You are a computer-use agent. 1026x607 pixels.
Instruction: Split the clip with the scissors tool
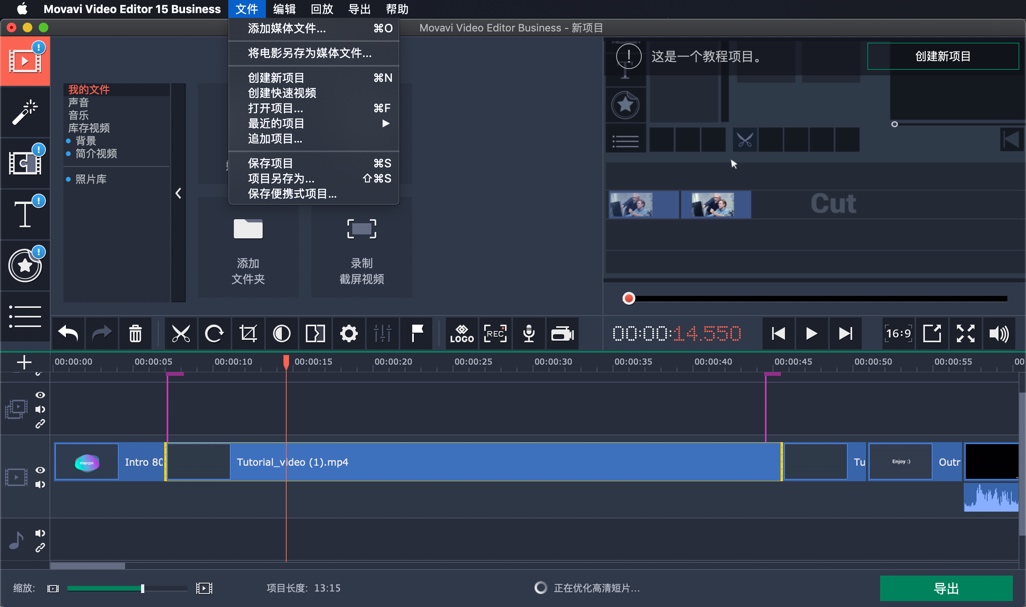(x=182, y=333)
